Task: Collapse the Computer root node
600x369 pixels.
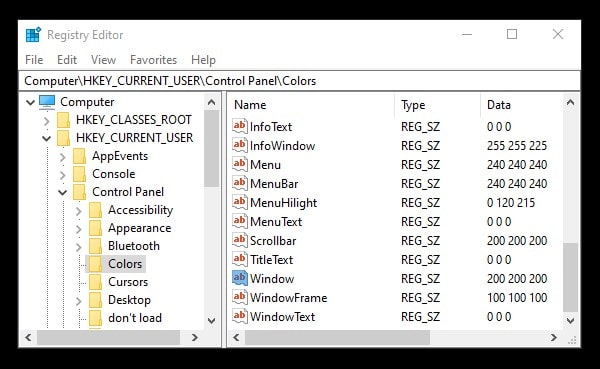Action: point(30,102)
